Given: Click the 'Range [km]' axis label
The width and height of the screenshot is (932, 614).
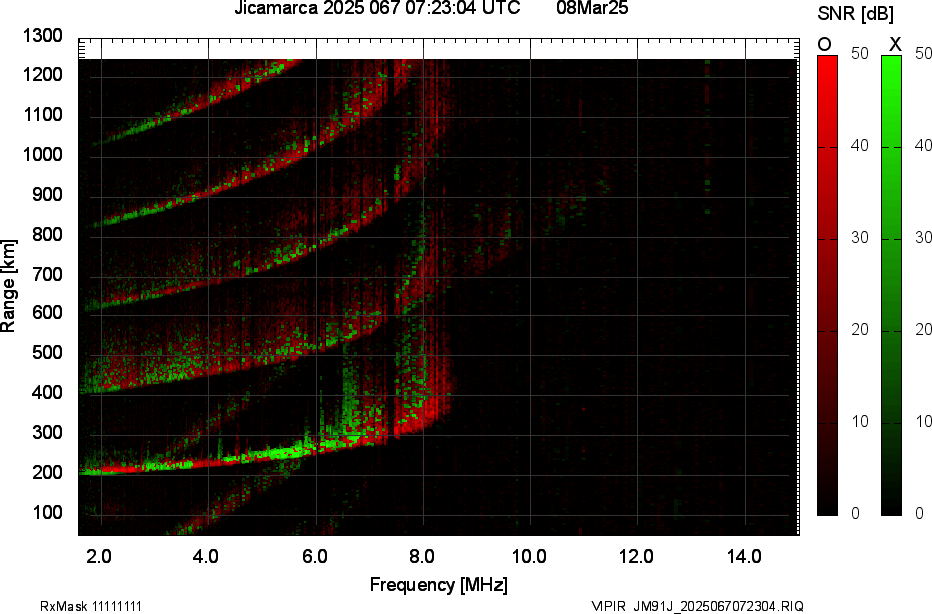Looking at the screenshot, I should (x=8, y=286).
